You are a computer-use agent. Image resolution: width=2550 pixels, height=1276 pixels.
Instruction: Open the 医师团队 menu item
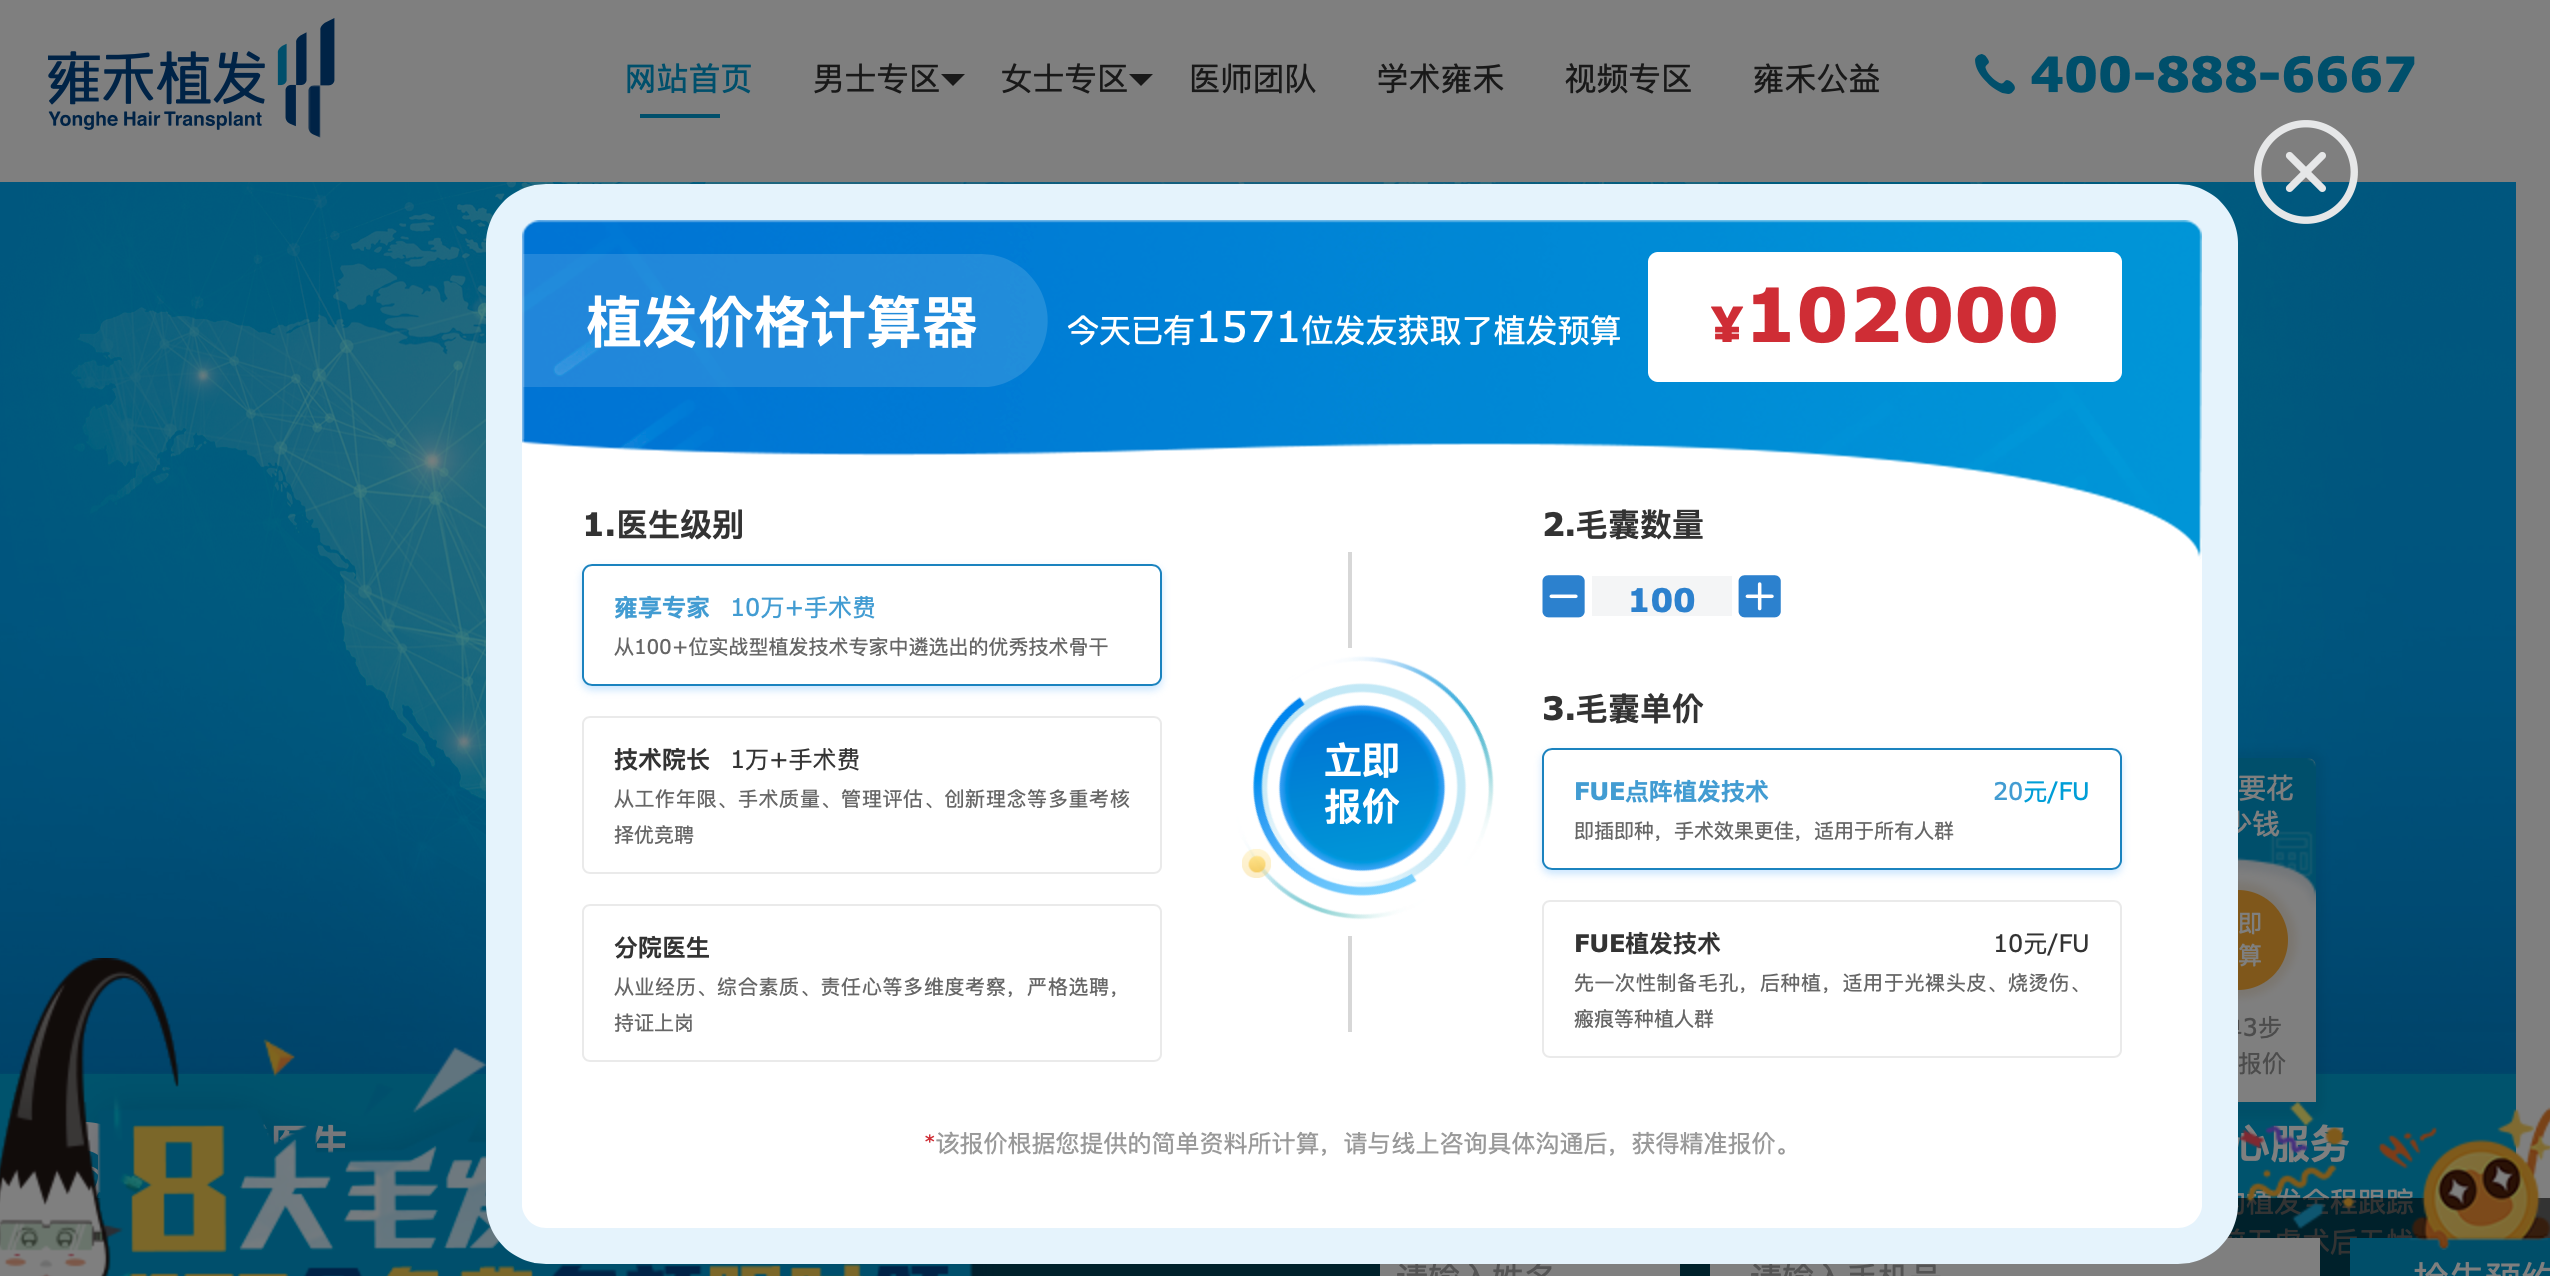tap(1252, 79)
